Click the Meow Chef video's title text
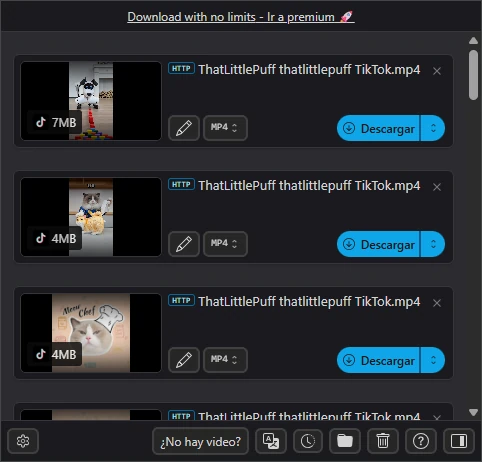This screenshot has width=482, height=462. click(309, 302)
